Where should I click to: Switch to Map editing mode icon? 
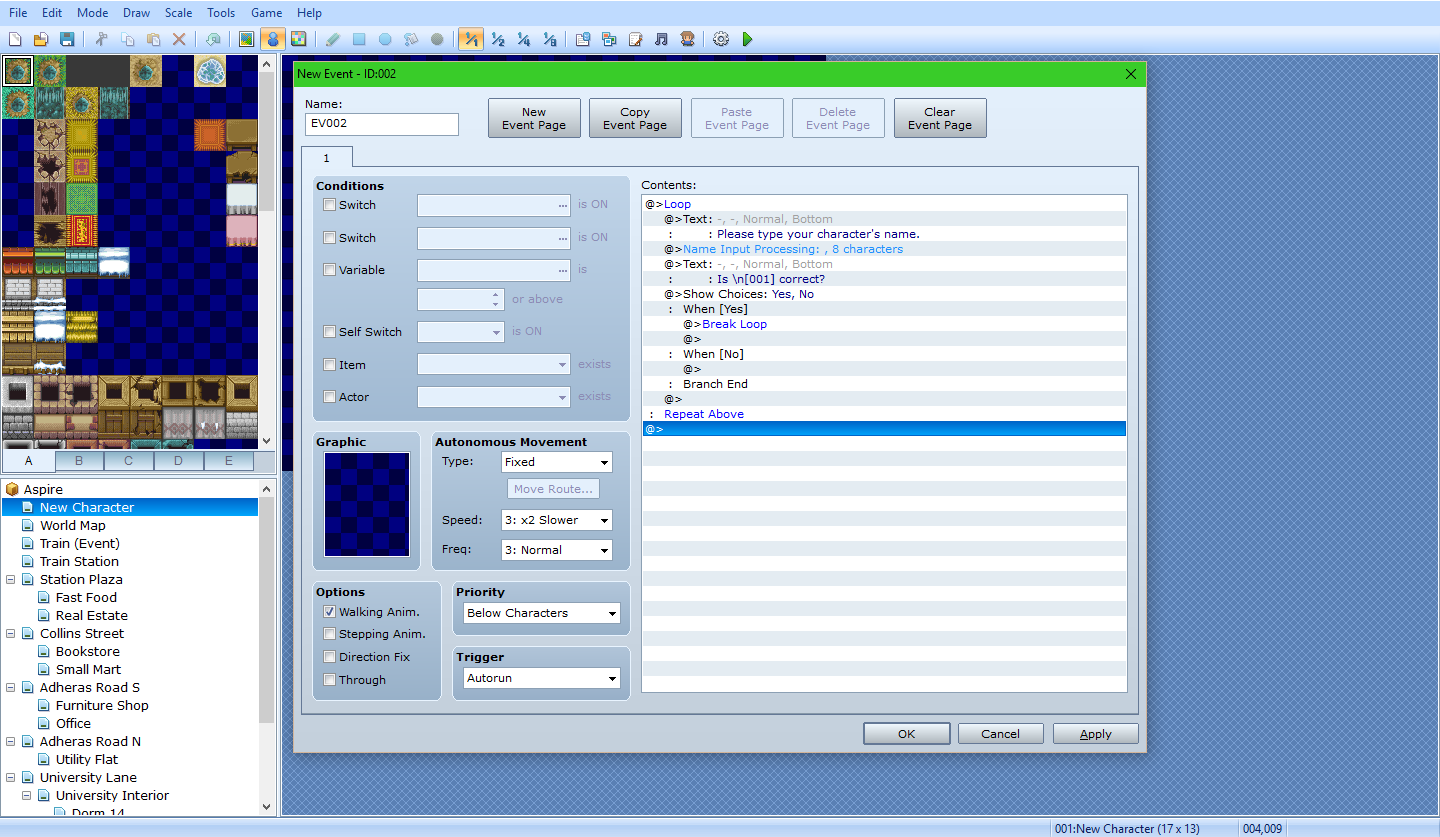246,39
